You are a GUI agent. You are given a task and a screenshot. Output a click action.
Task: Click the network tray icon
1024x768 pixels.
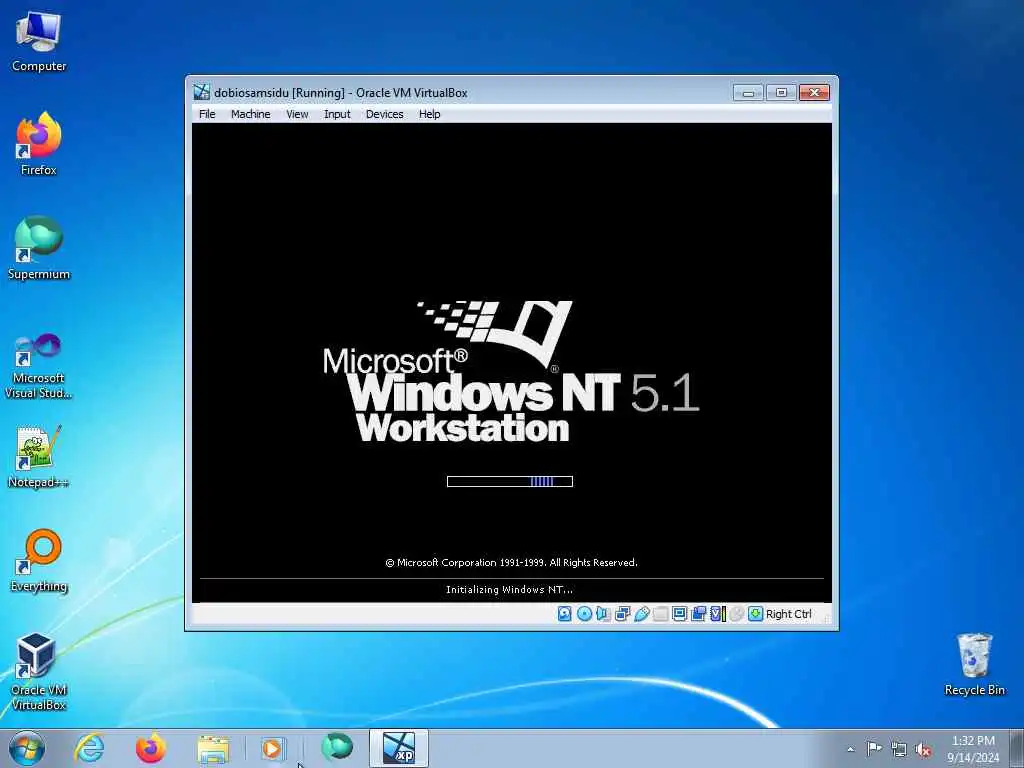click(899, 749)
